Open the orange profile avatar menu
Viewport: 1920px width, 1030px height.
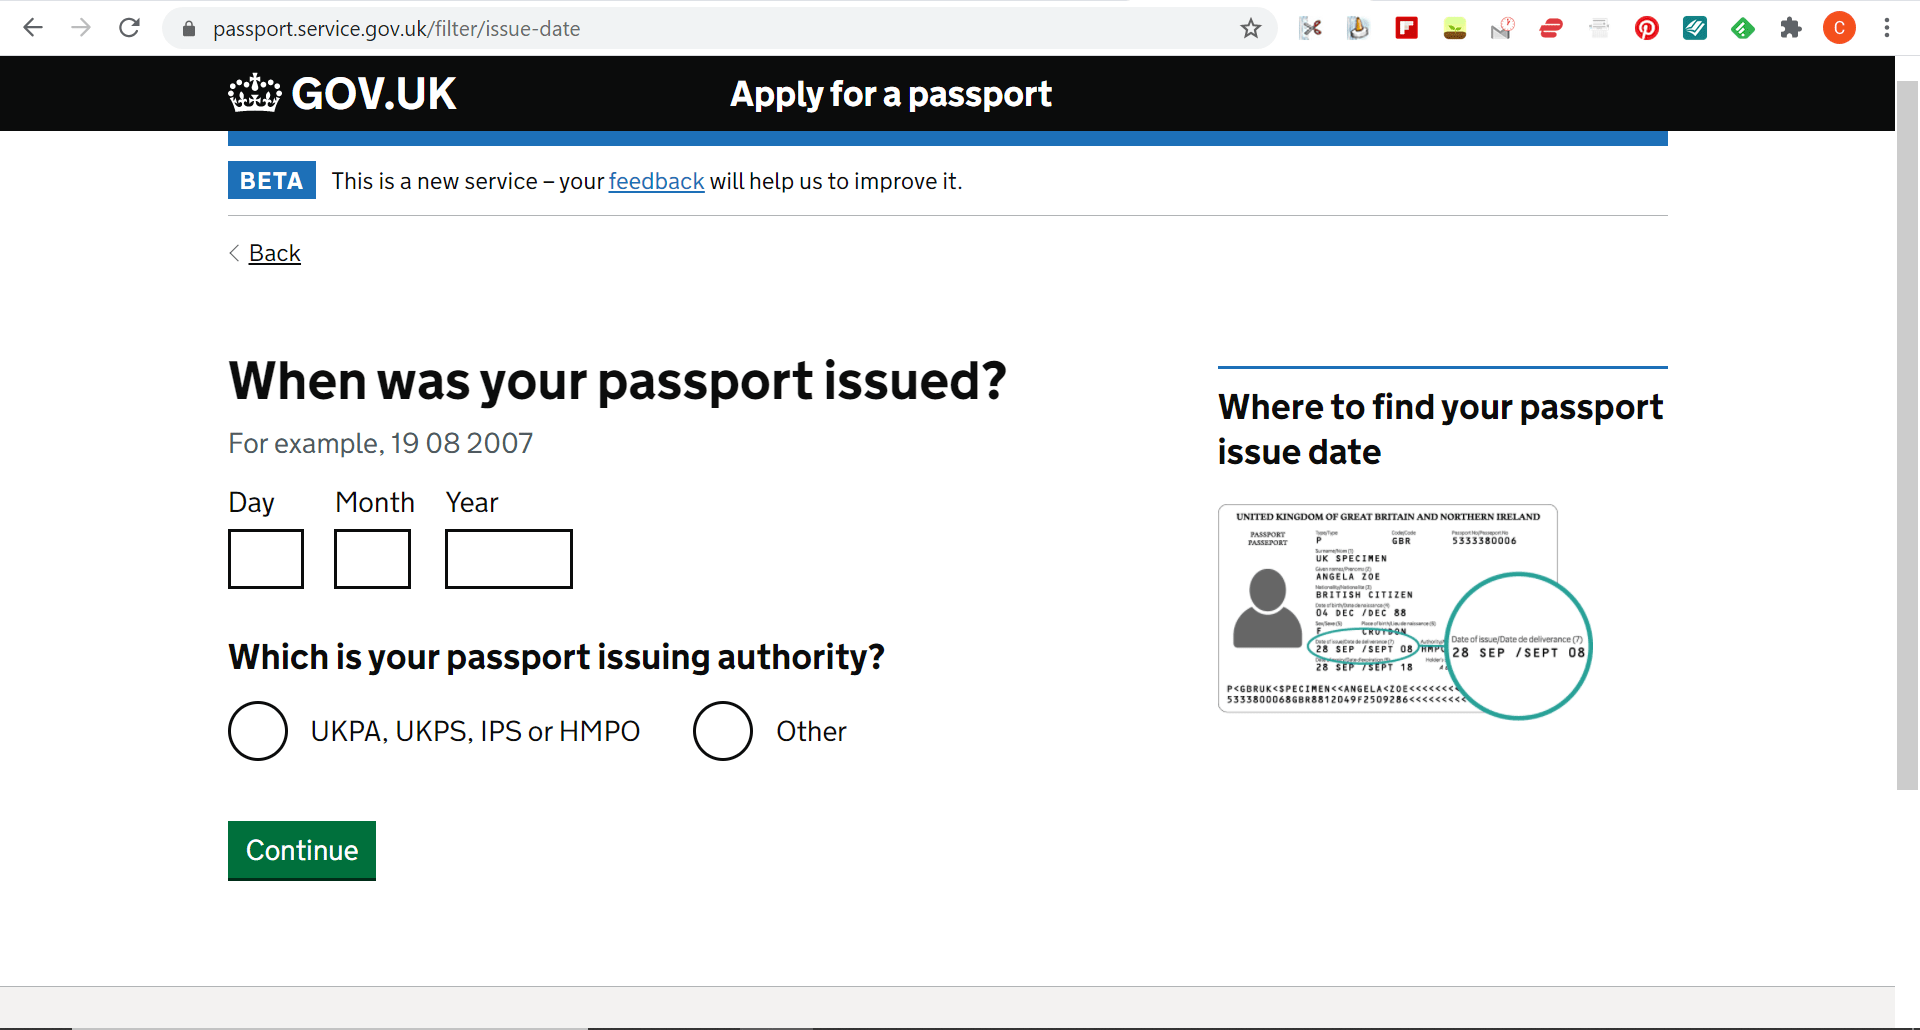pyautogui.click(x=1840, y=28)
